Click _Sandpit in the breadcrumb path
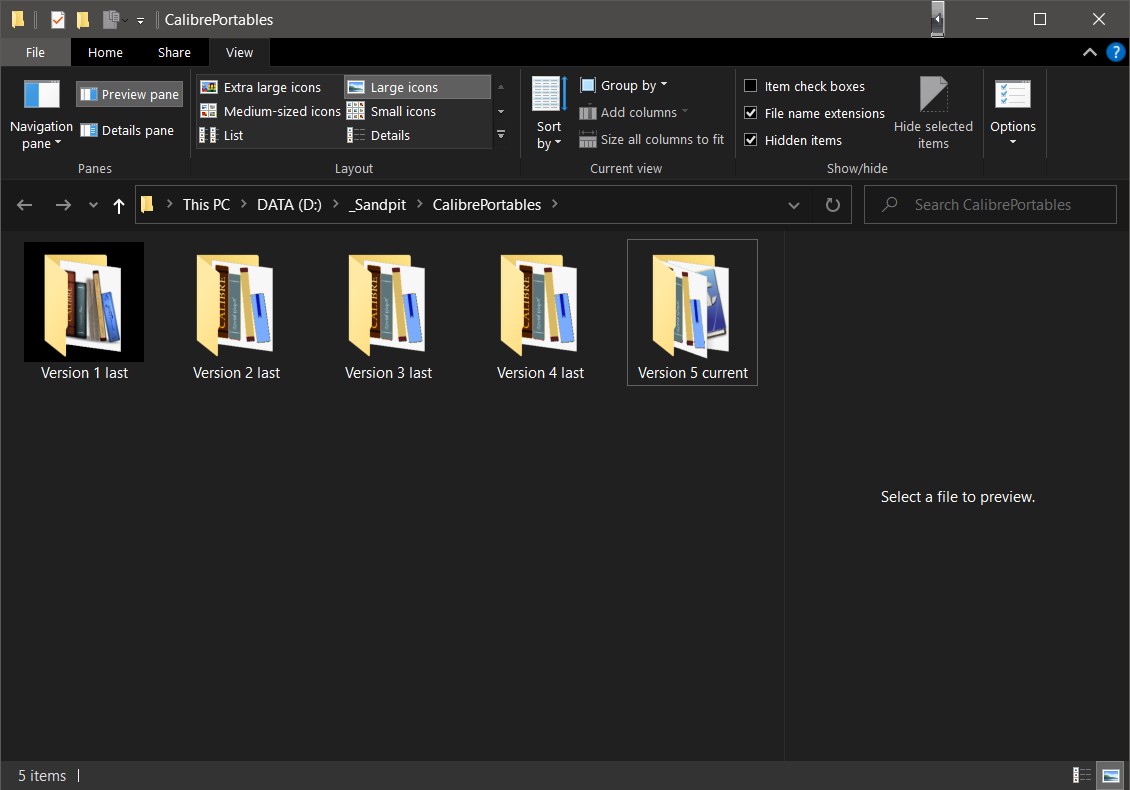 click(x=377, y=205)
